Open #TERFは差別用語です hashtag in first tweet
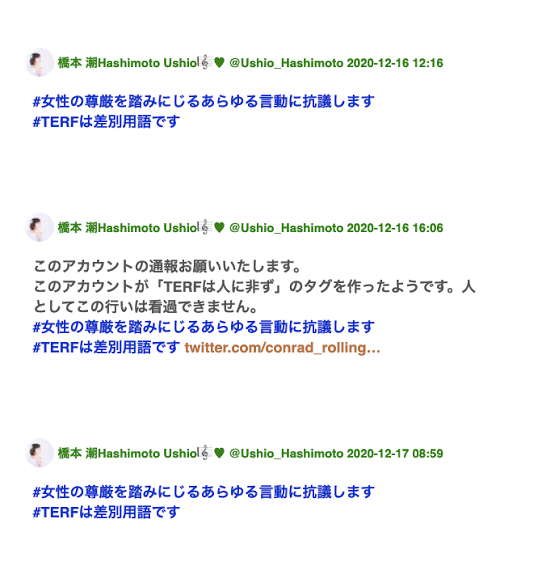The image size is (542, 566). tap(106, 122)
